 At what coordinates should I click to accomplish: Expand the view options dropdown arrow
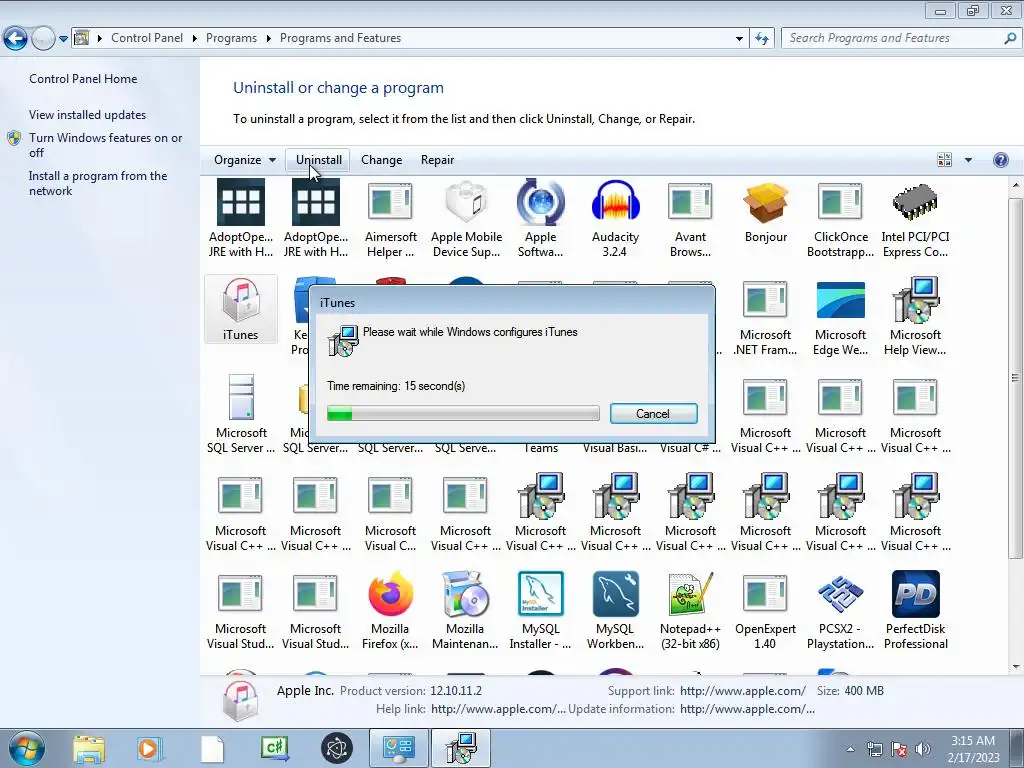968,160
